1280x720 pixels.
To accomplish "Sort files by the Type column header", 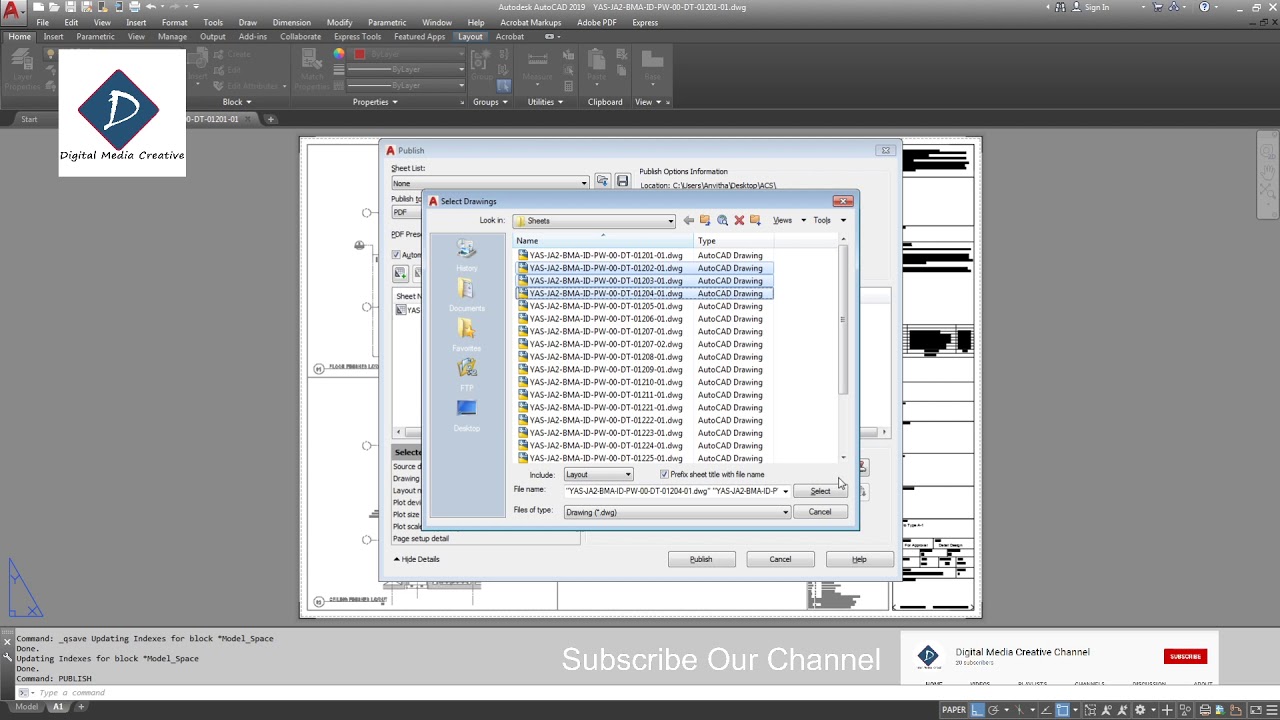I will tap(733, 241).
